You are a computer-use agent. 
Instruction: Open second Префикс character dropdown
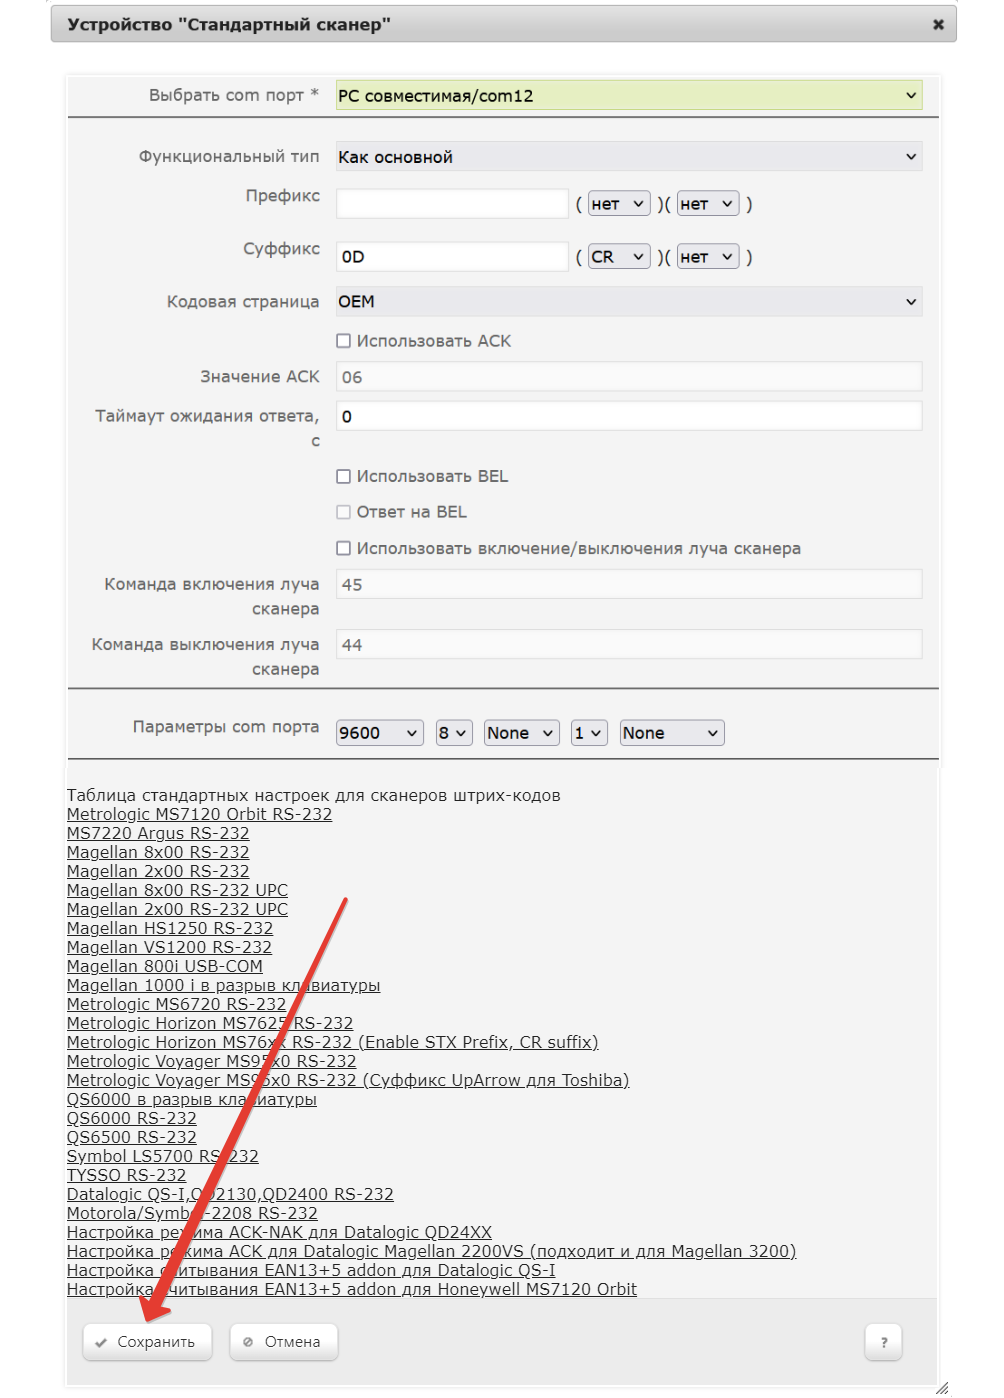pyautogui.click(x=708, y=204)
